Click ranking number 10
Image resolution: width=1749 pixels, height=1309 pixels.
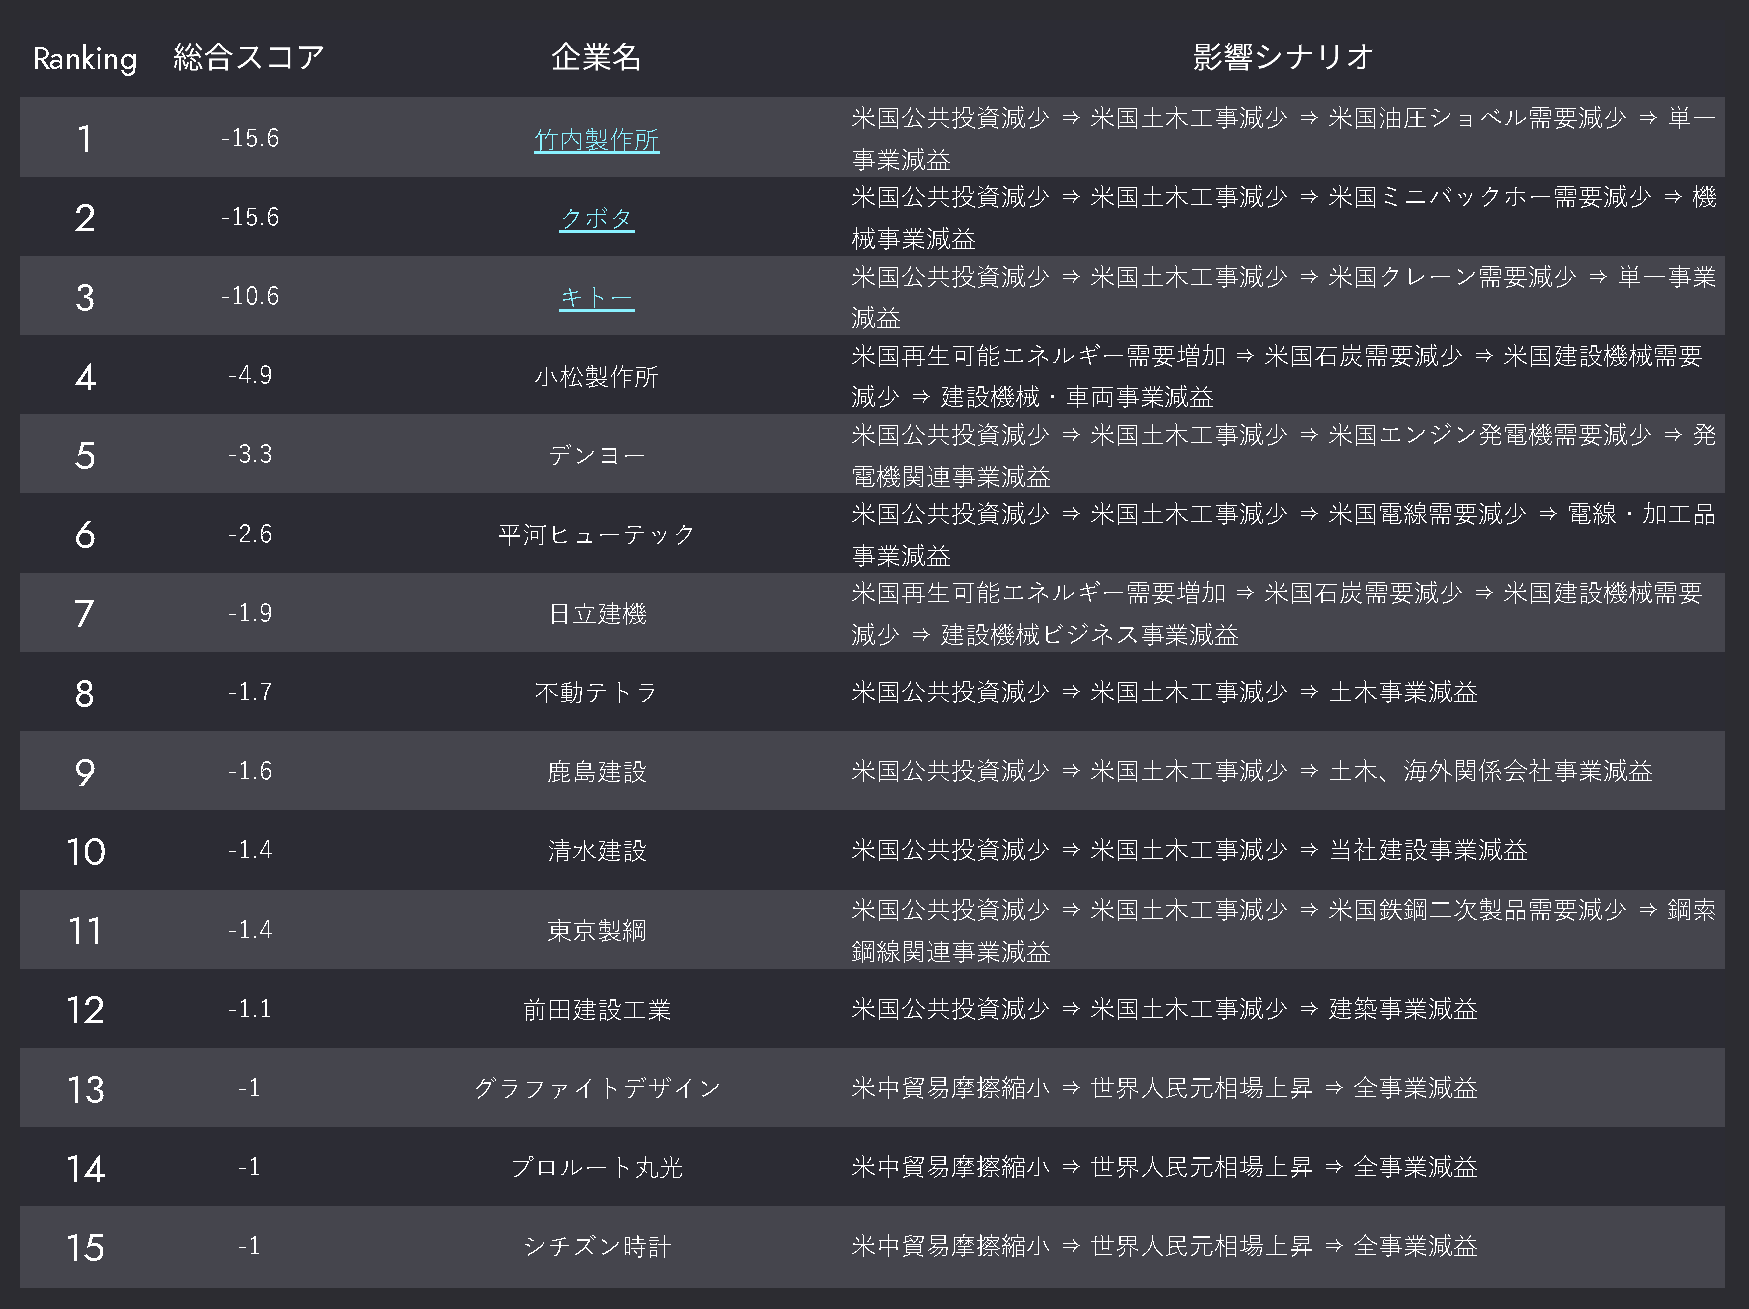85,852
